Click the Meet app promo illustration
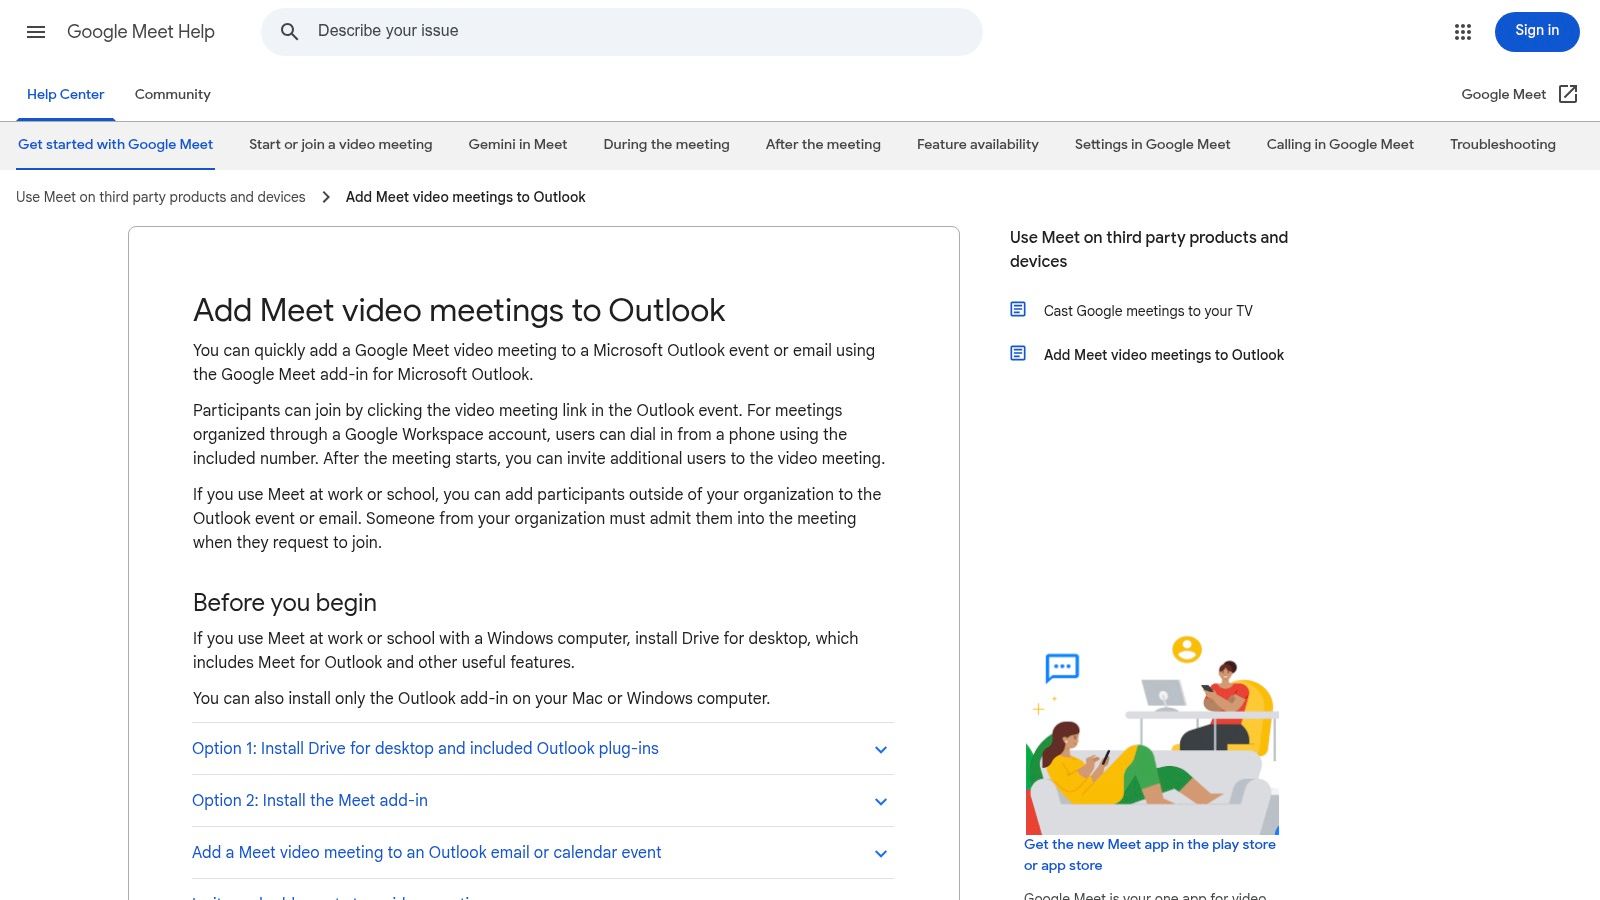This screenshot has width=1600, height=900. pyautogui.click(x=1152, y=734)
